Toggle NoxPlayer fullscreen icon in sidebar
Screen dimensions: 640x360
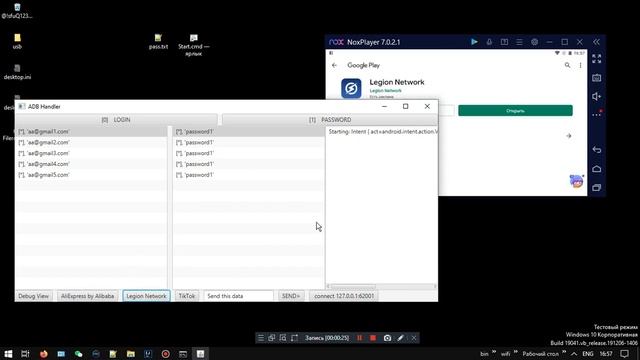coord(596,59)
